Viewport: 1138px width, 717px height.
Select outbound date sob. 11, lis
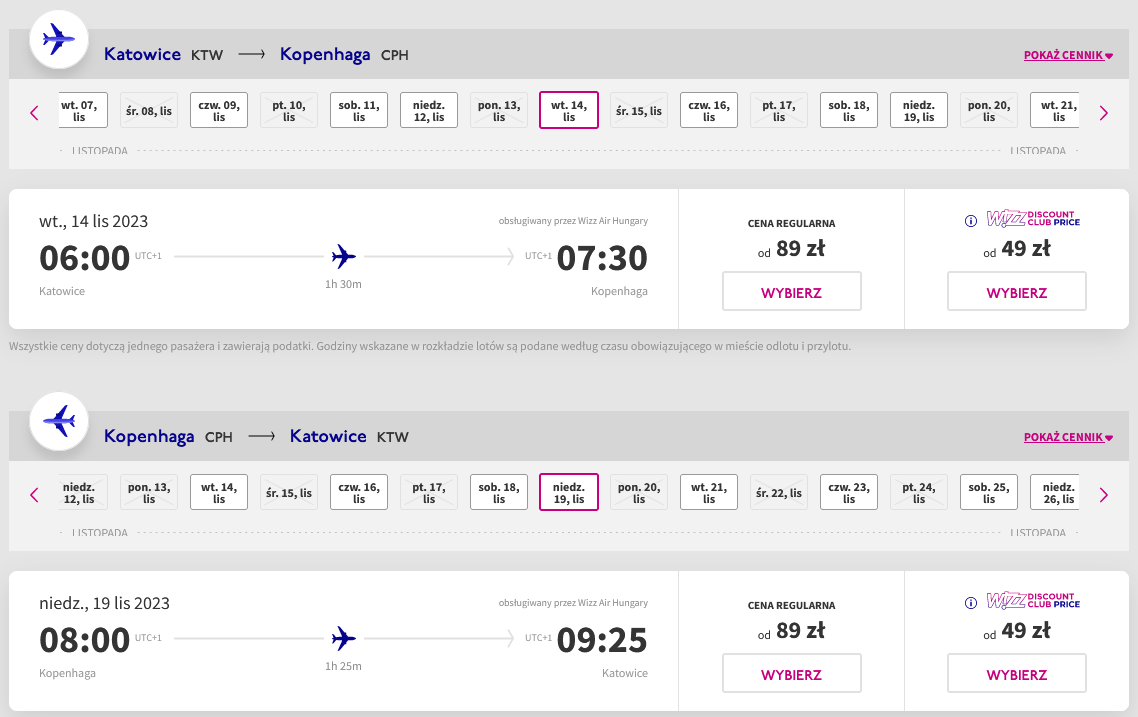(x=359, y=110)
